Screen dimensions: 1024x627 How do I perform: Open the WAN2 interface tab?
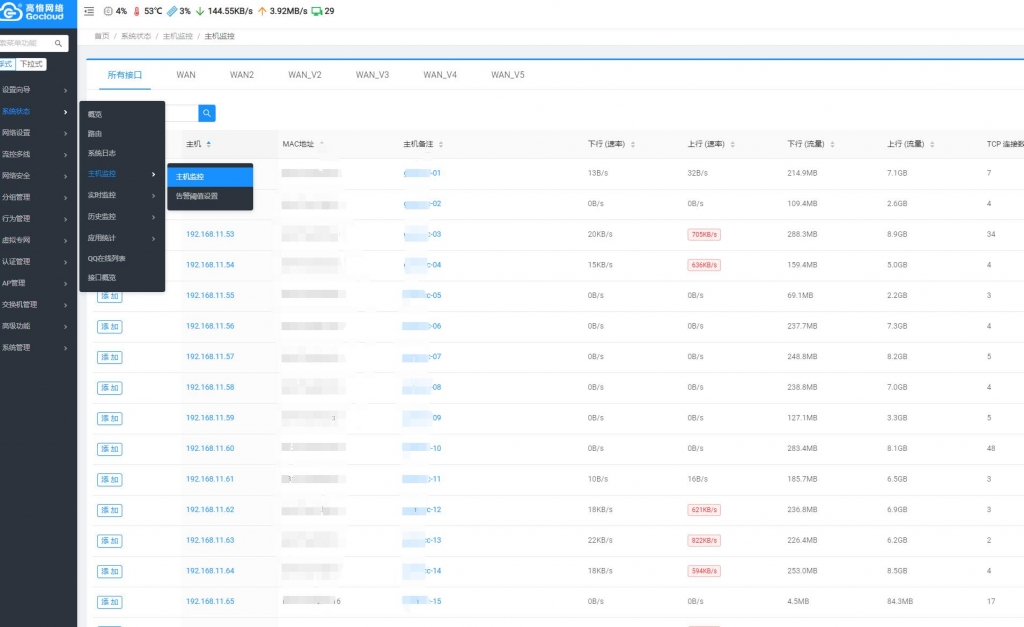(242, 75)
